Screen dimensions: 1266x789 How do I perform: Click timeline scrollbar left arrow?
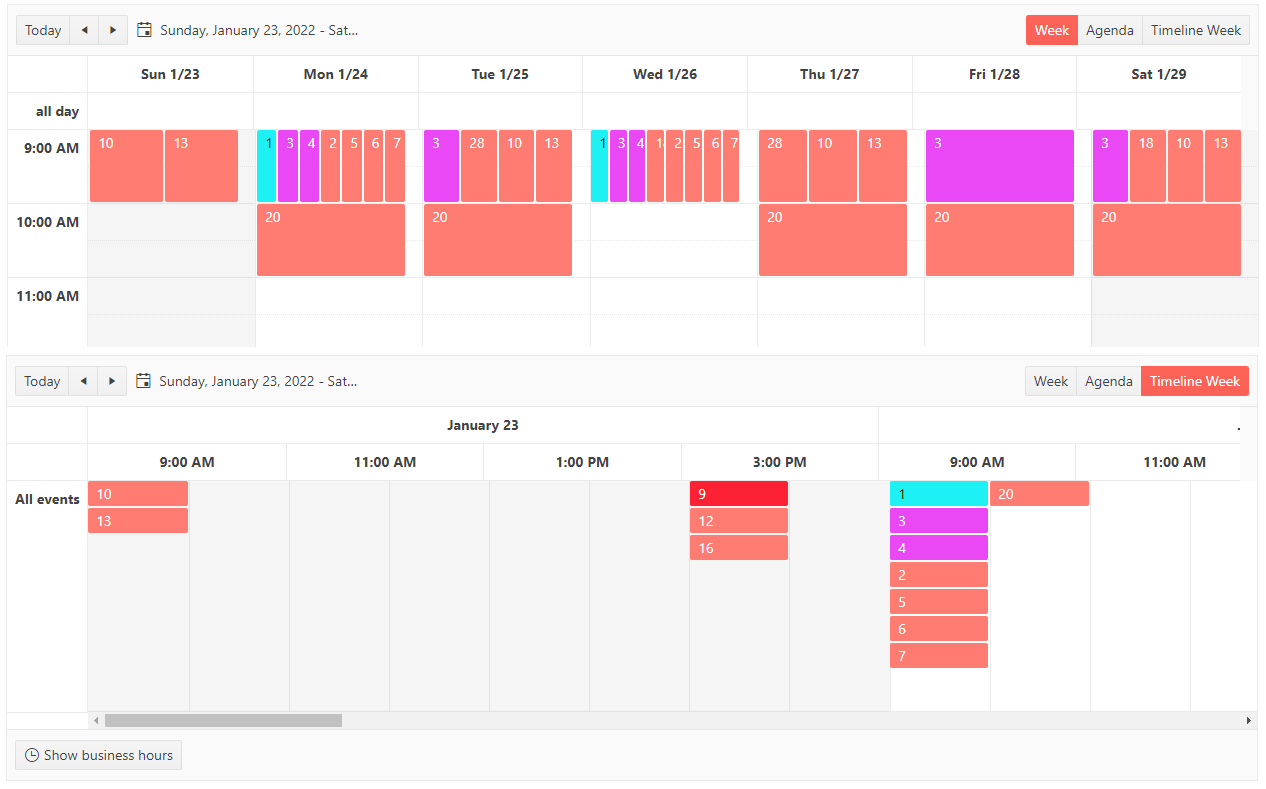96,720
